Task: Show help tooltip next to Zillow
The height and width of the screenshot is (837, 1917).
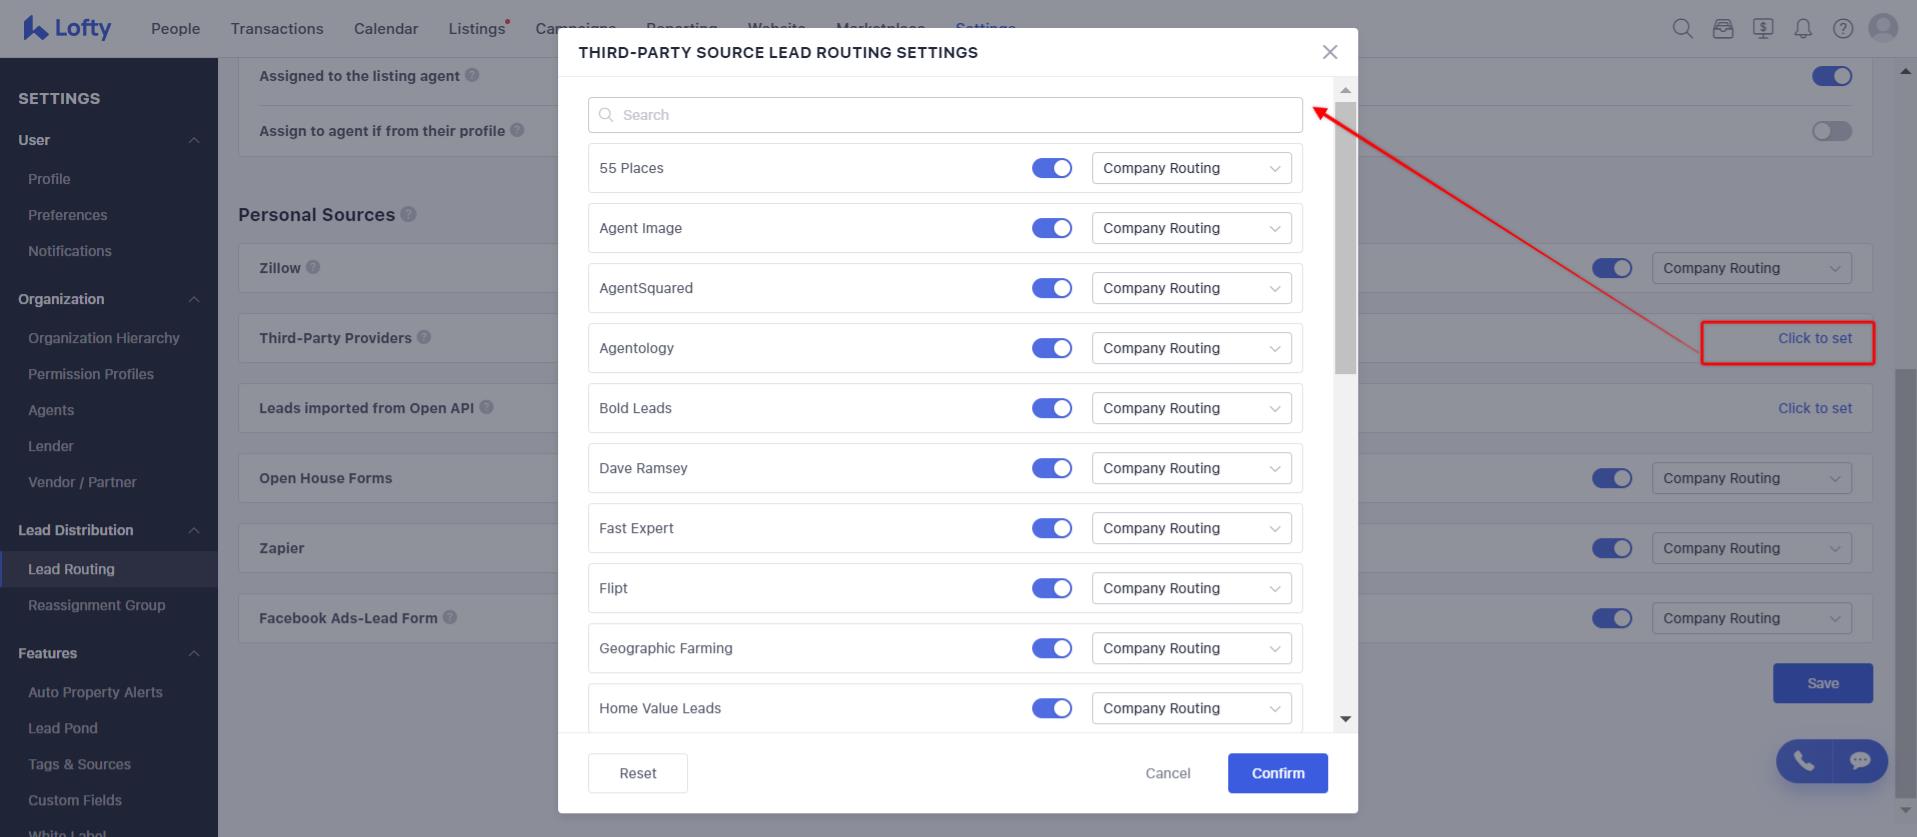Action: click(313, 267)
